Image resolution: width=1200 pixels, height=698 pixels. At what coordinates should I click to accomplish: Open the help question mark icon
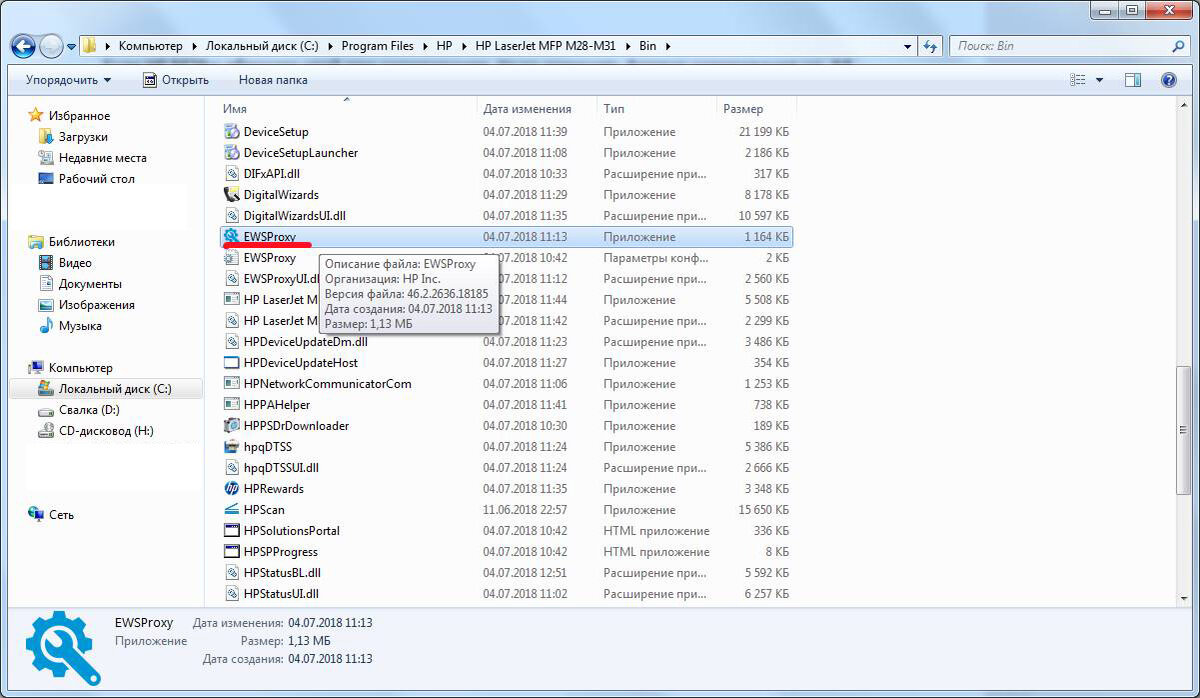1168,80
